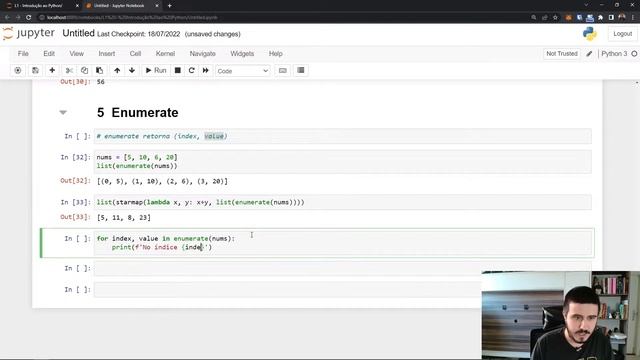
Task: Open the File menu
Action: (x=23, y=53)
